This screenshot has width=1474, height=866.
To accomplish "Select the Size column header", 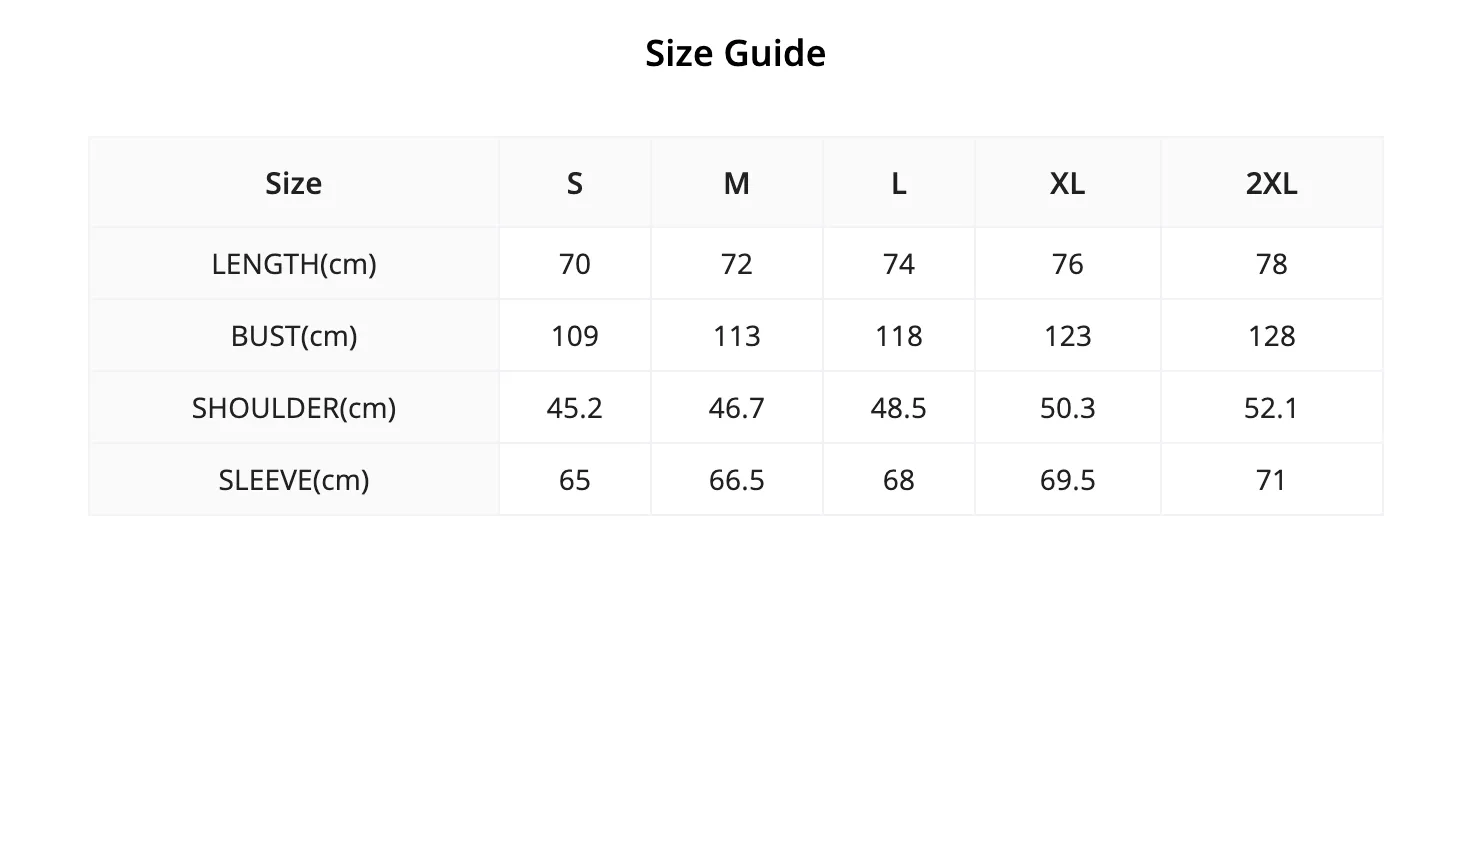I will pos(294,183).
